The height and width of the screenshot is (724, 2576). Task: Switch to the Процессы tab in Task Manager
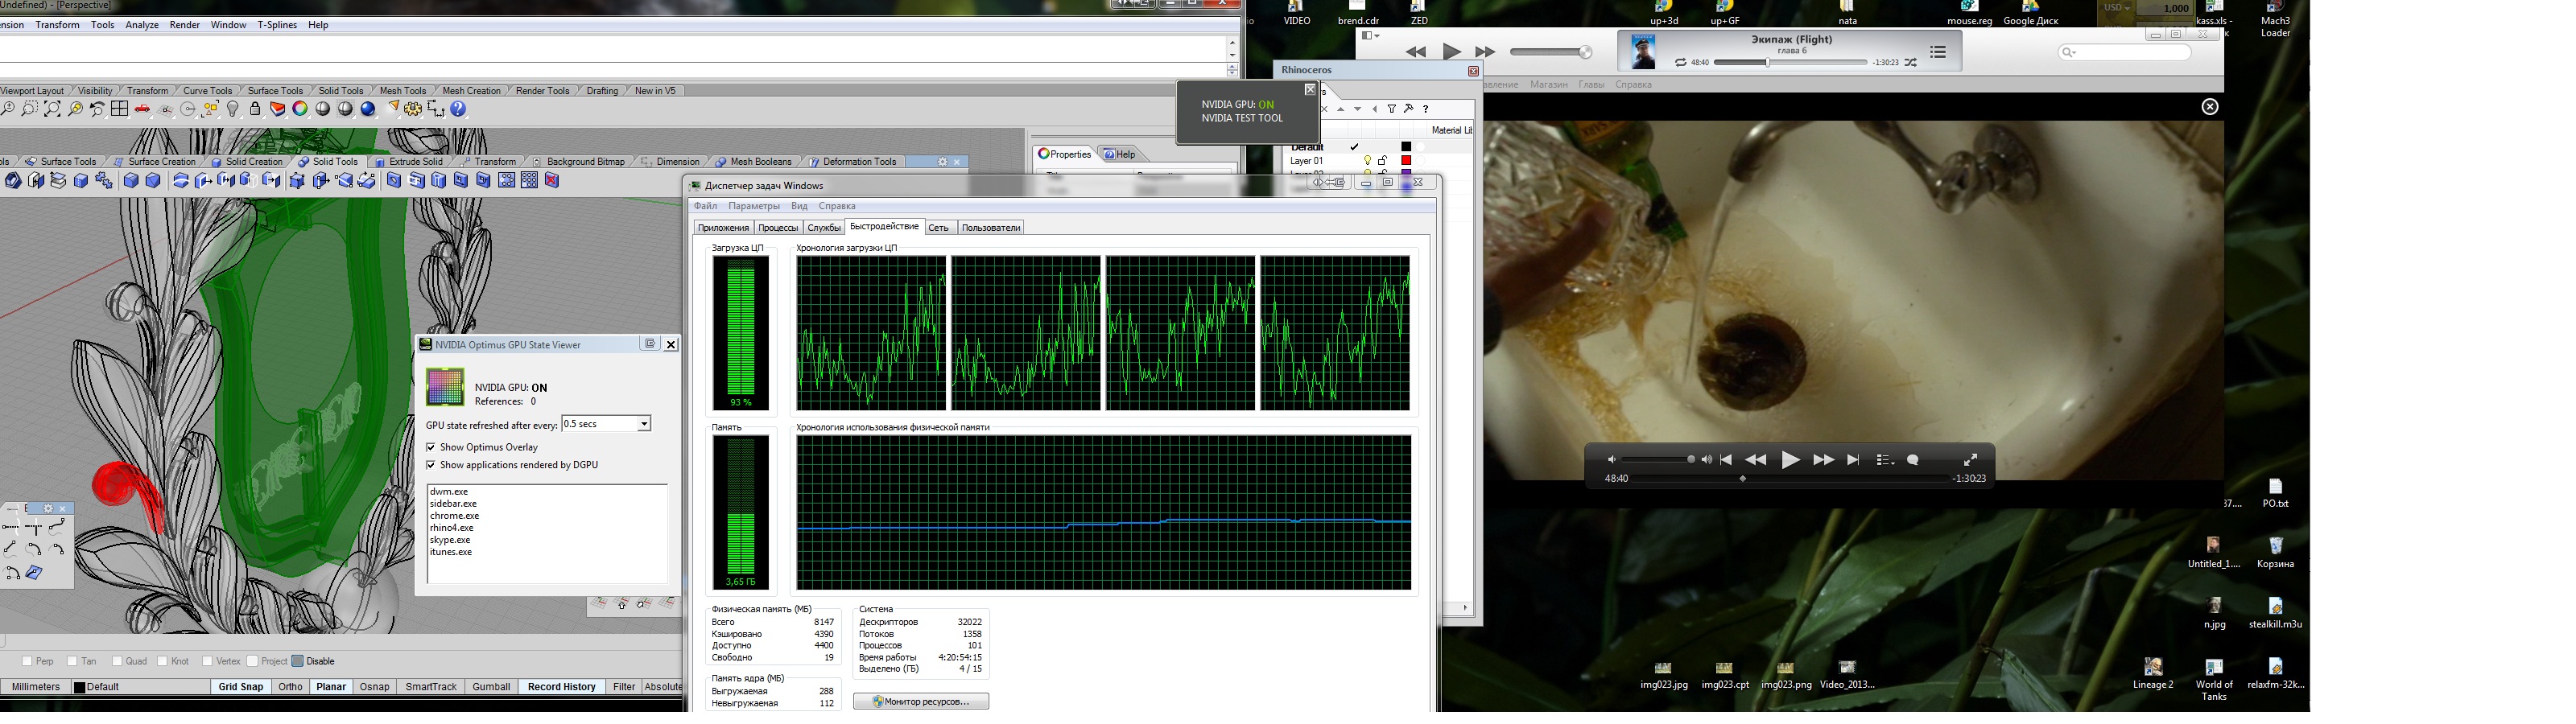[778, 228]
